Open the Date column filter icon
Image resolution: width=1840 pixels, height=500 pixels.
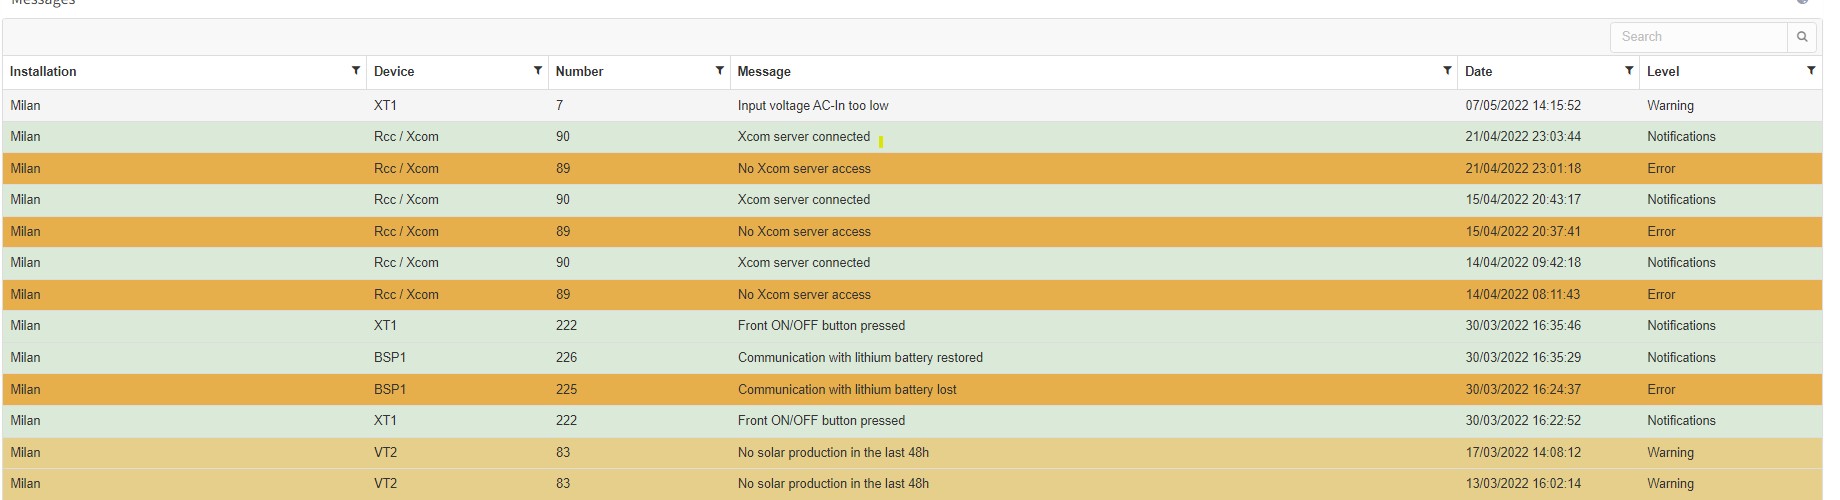1629,70
